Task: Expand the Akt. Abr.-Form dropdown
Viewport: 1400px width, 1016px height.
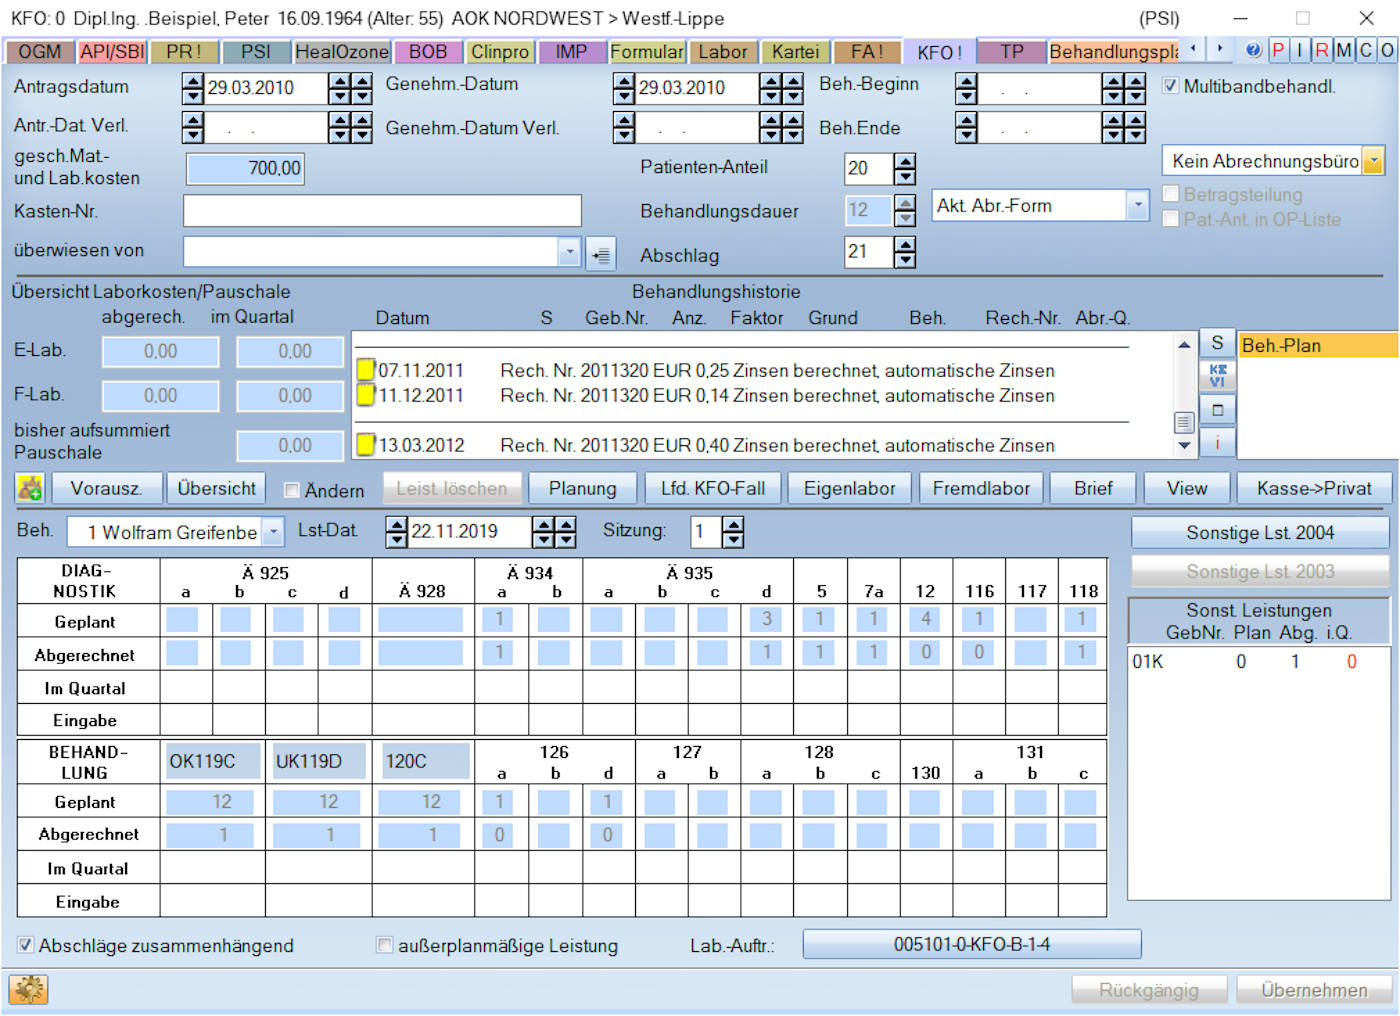Action: point(1137,205)
